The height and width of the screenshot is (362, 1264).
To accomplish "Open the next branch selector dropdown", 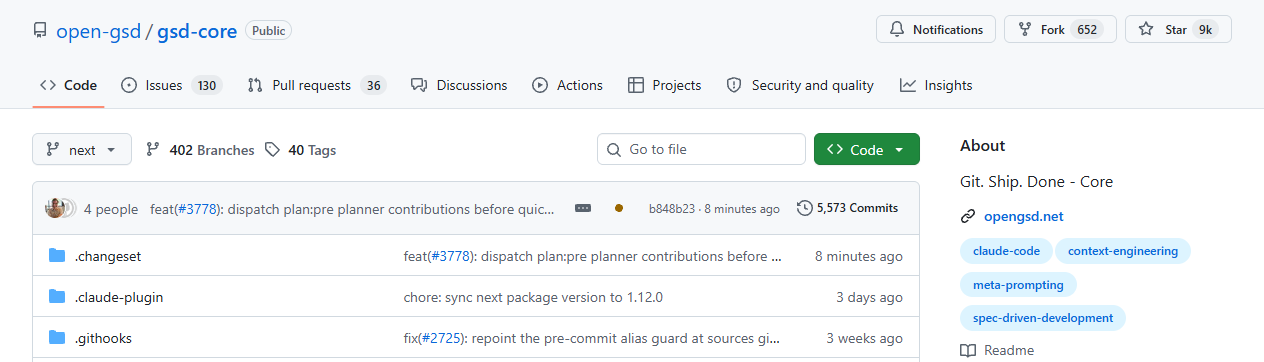I will (x=82, y=150).
